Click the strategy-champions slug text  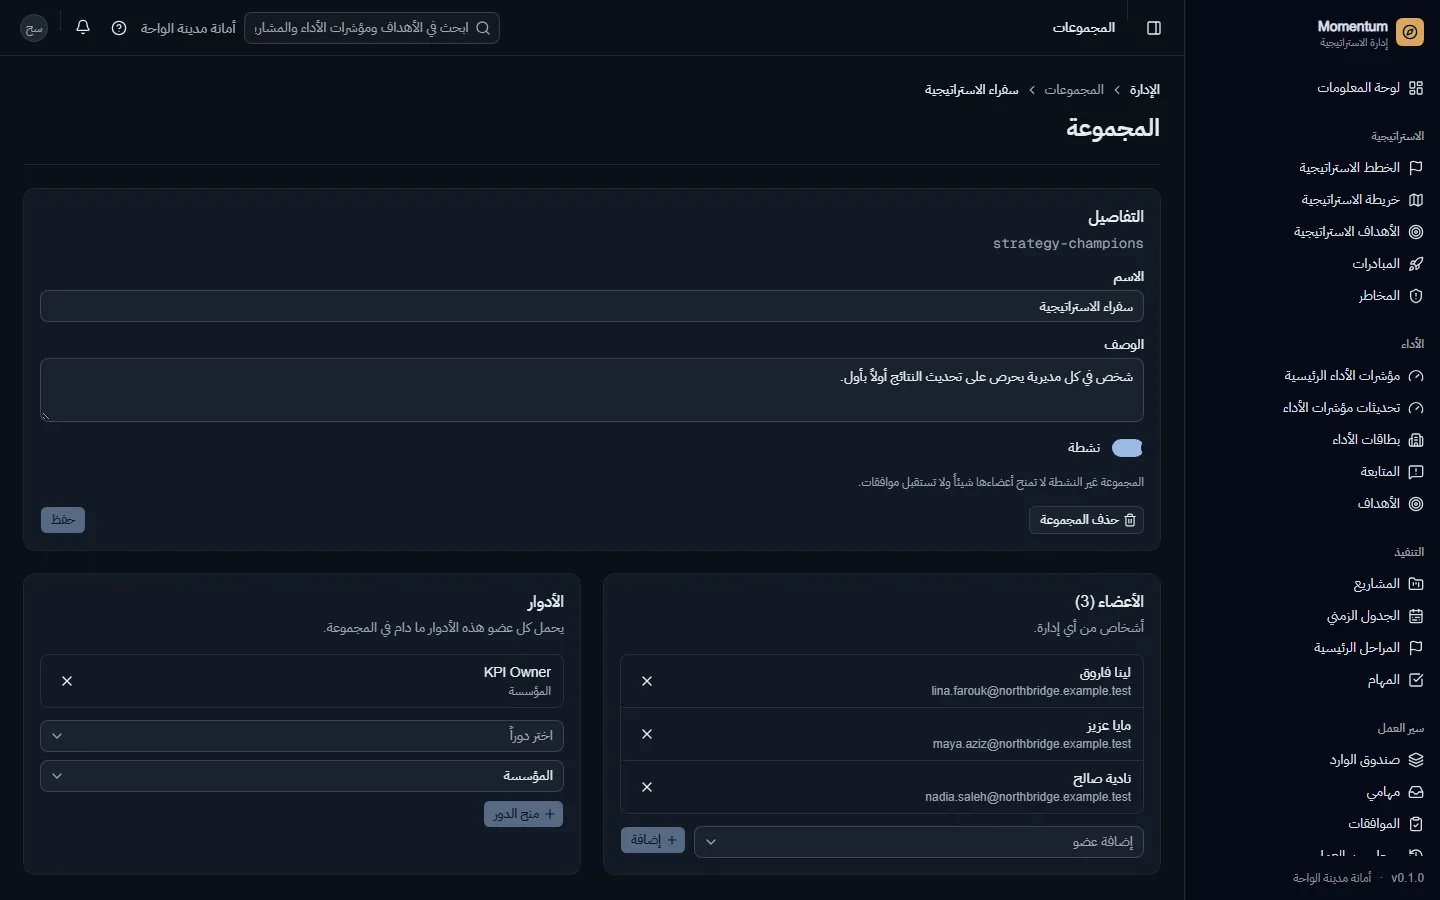[1068, 244]
